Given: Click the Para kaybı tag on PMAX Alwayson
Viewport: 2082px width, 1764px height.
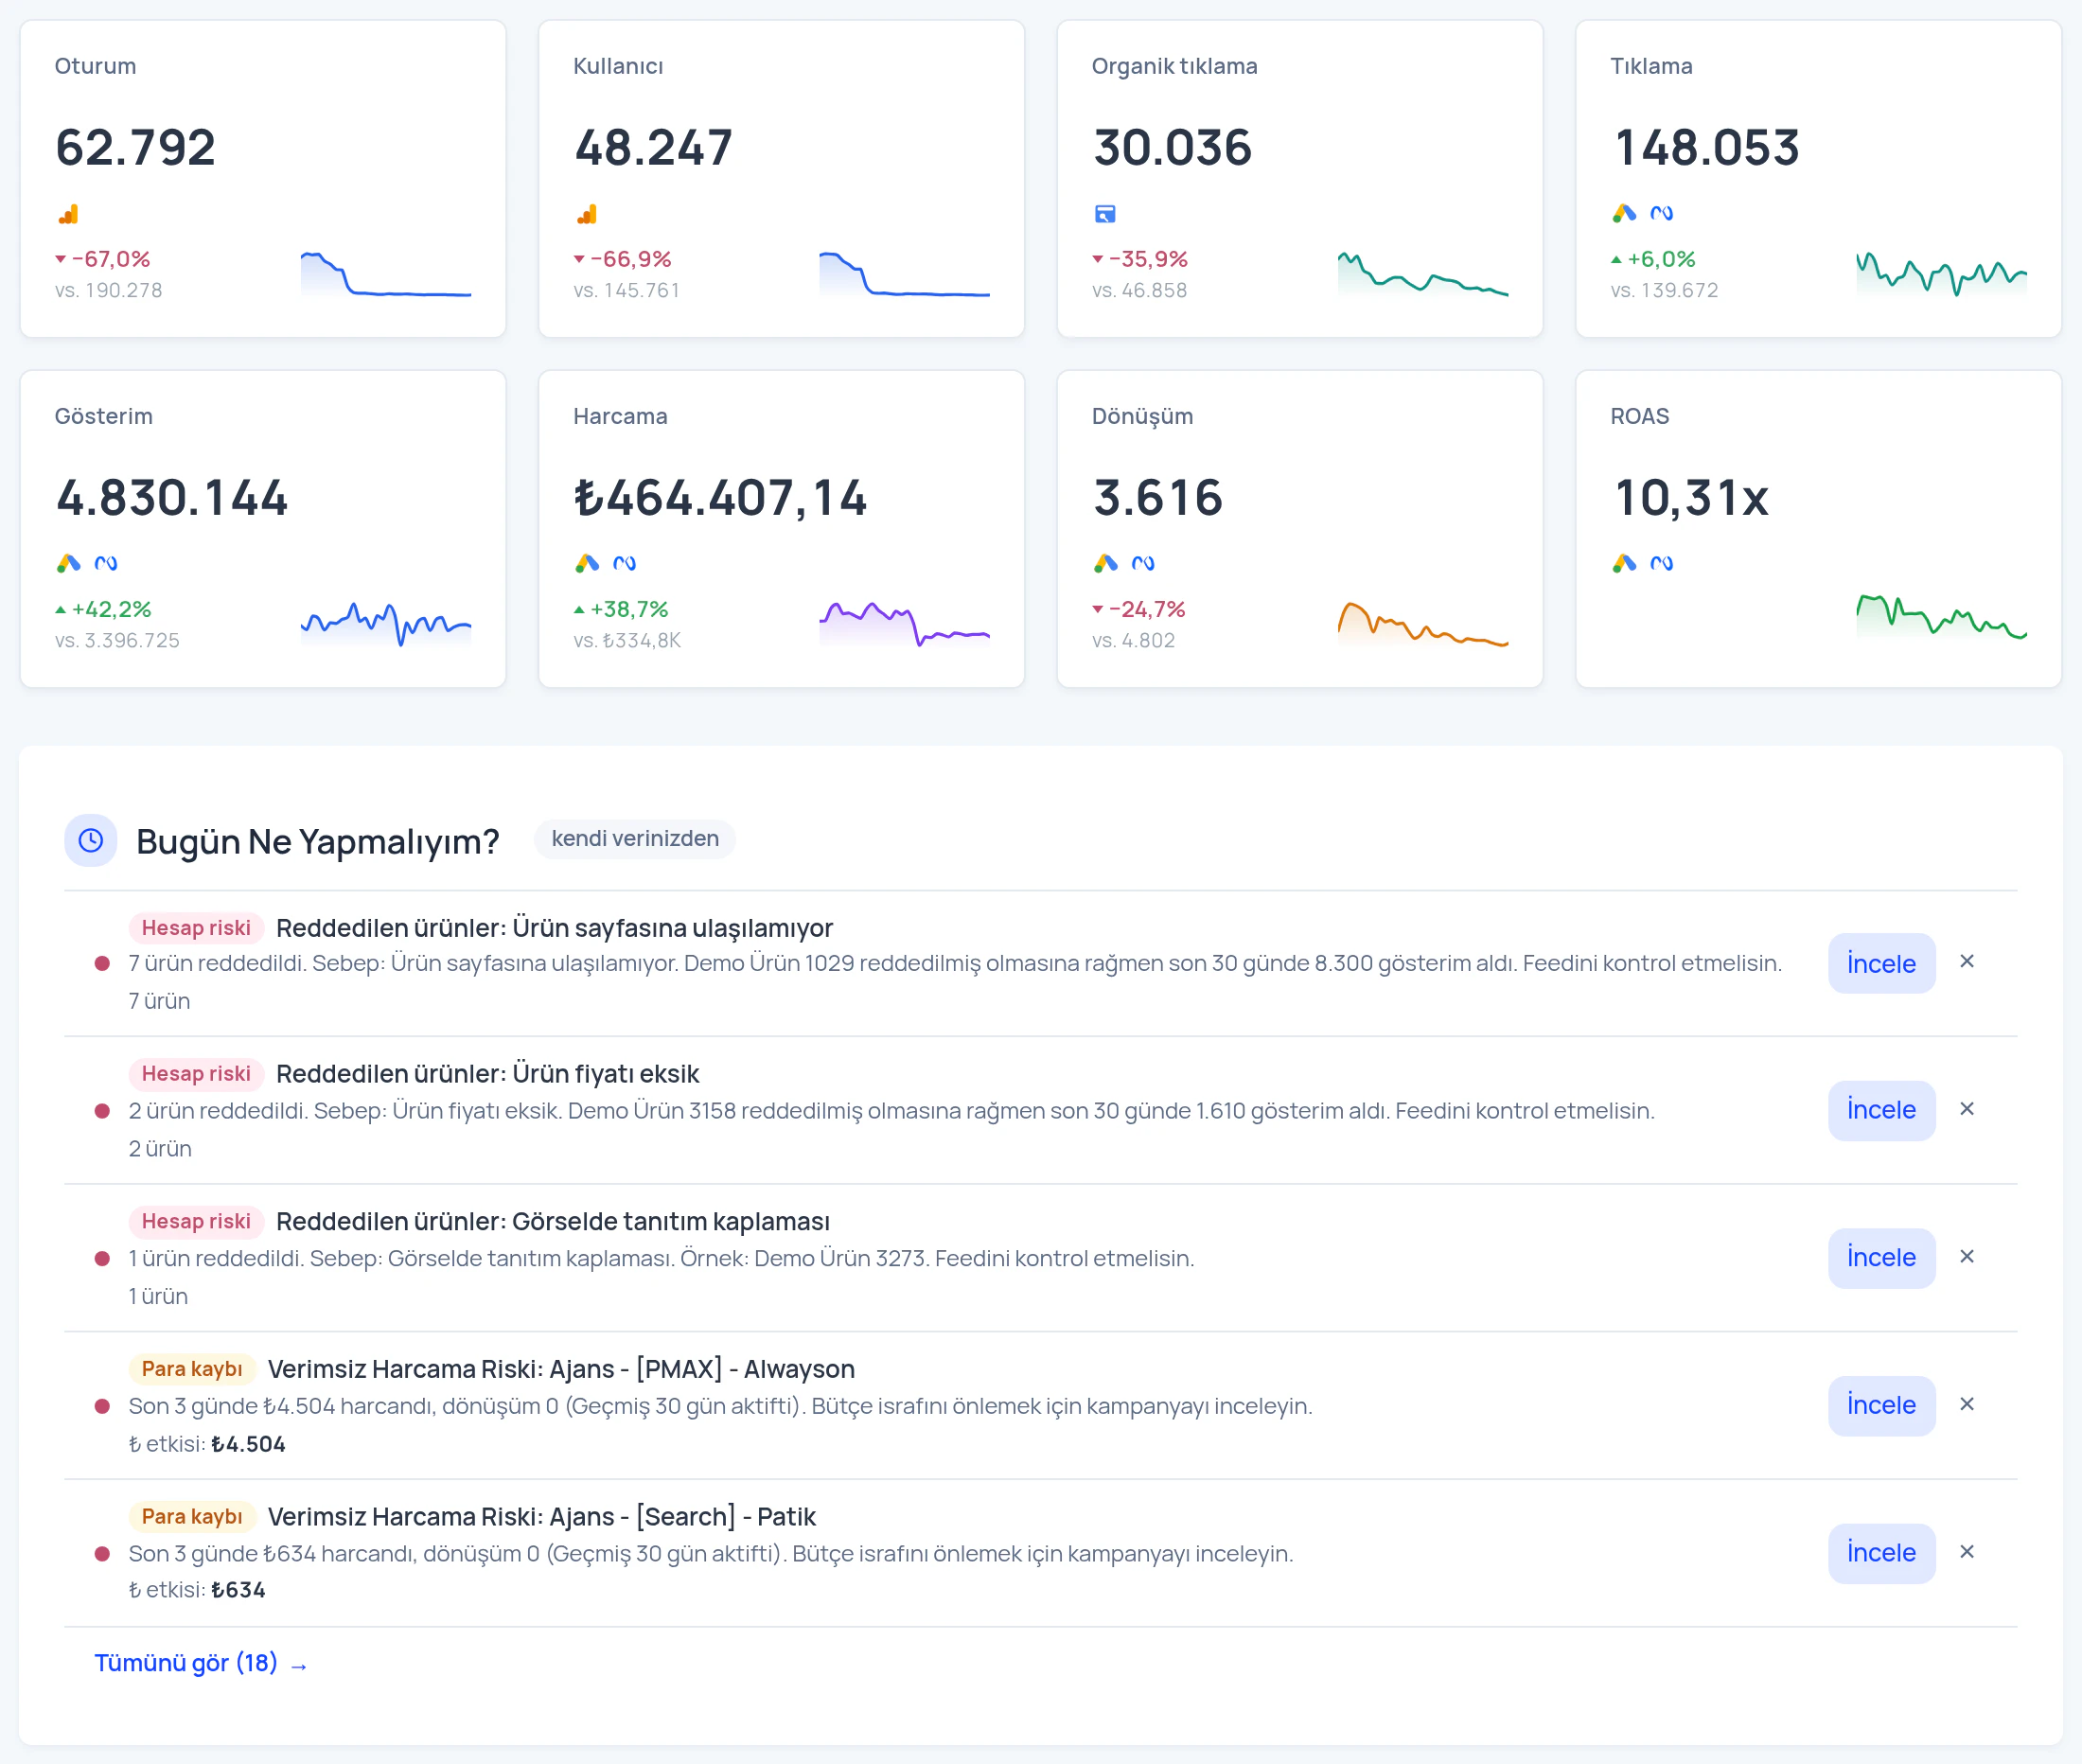Looking at the screenshot, I should pos(192,1369).
